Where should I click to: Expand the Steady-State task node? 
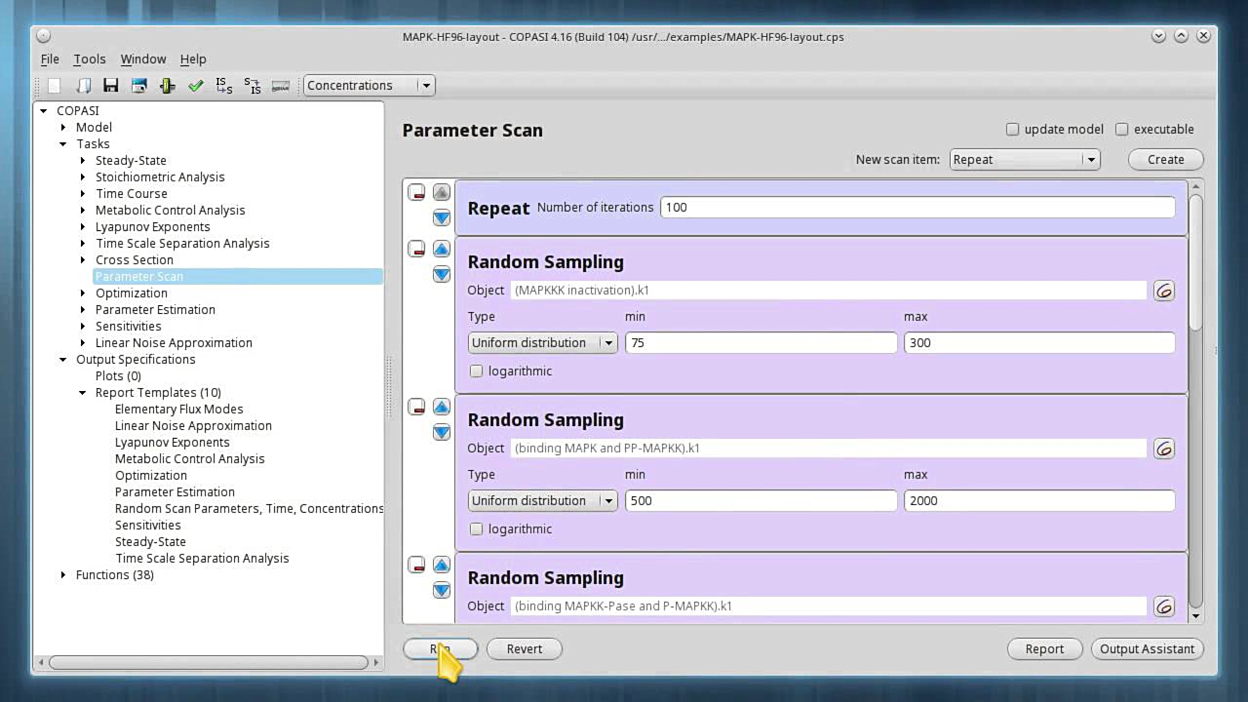(83, 161)
